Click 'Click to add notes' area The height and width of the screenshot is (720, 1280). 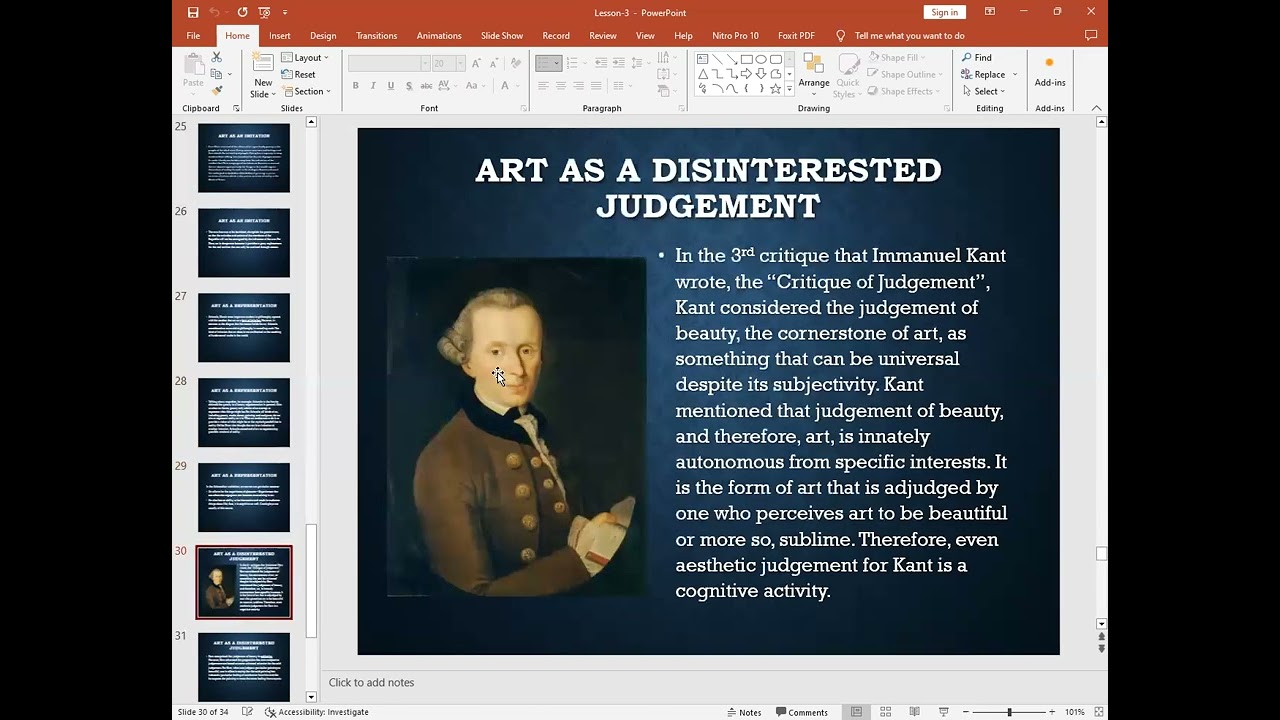(371, 682)
